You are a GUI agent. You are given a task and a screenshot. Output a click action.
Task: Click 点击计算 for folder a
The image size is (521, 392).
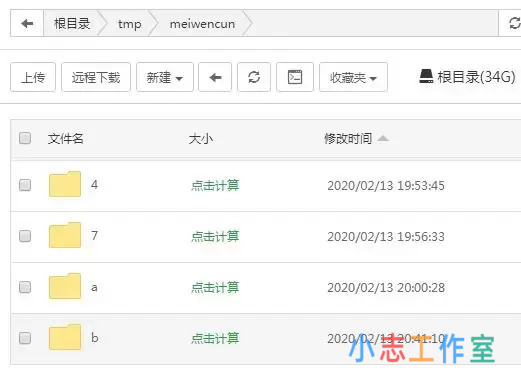[x=215, y=288]
